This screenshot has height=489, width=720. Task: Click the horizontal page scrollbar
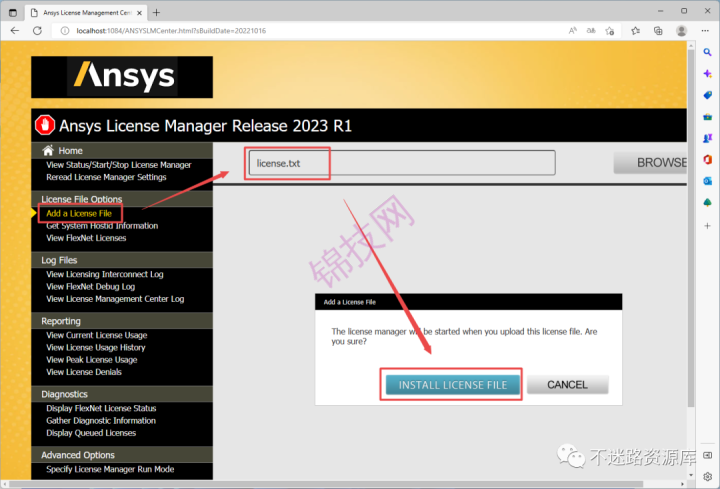coord(326,484)
